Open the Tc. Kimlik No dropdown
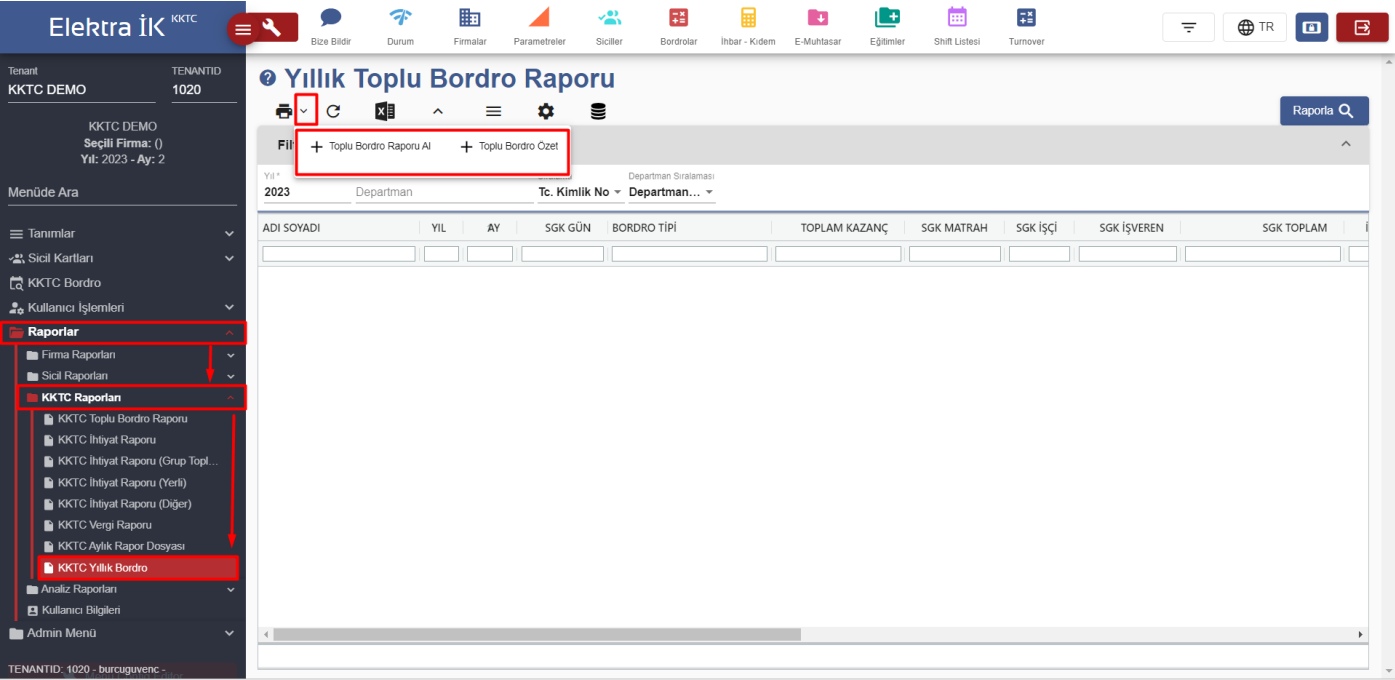Screen dimensions: 1395x680 (x=580, y=192)
